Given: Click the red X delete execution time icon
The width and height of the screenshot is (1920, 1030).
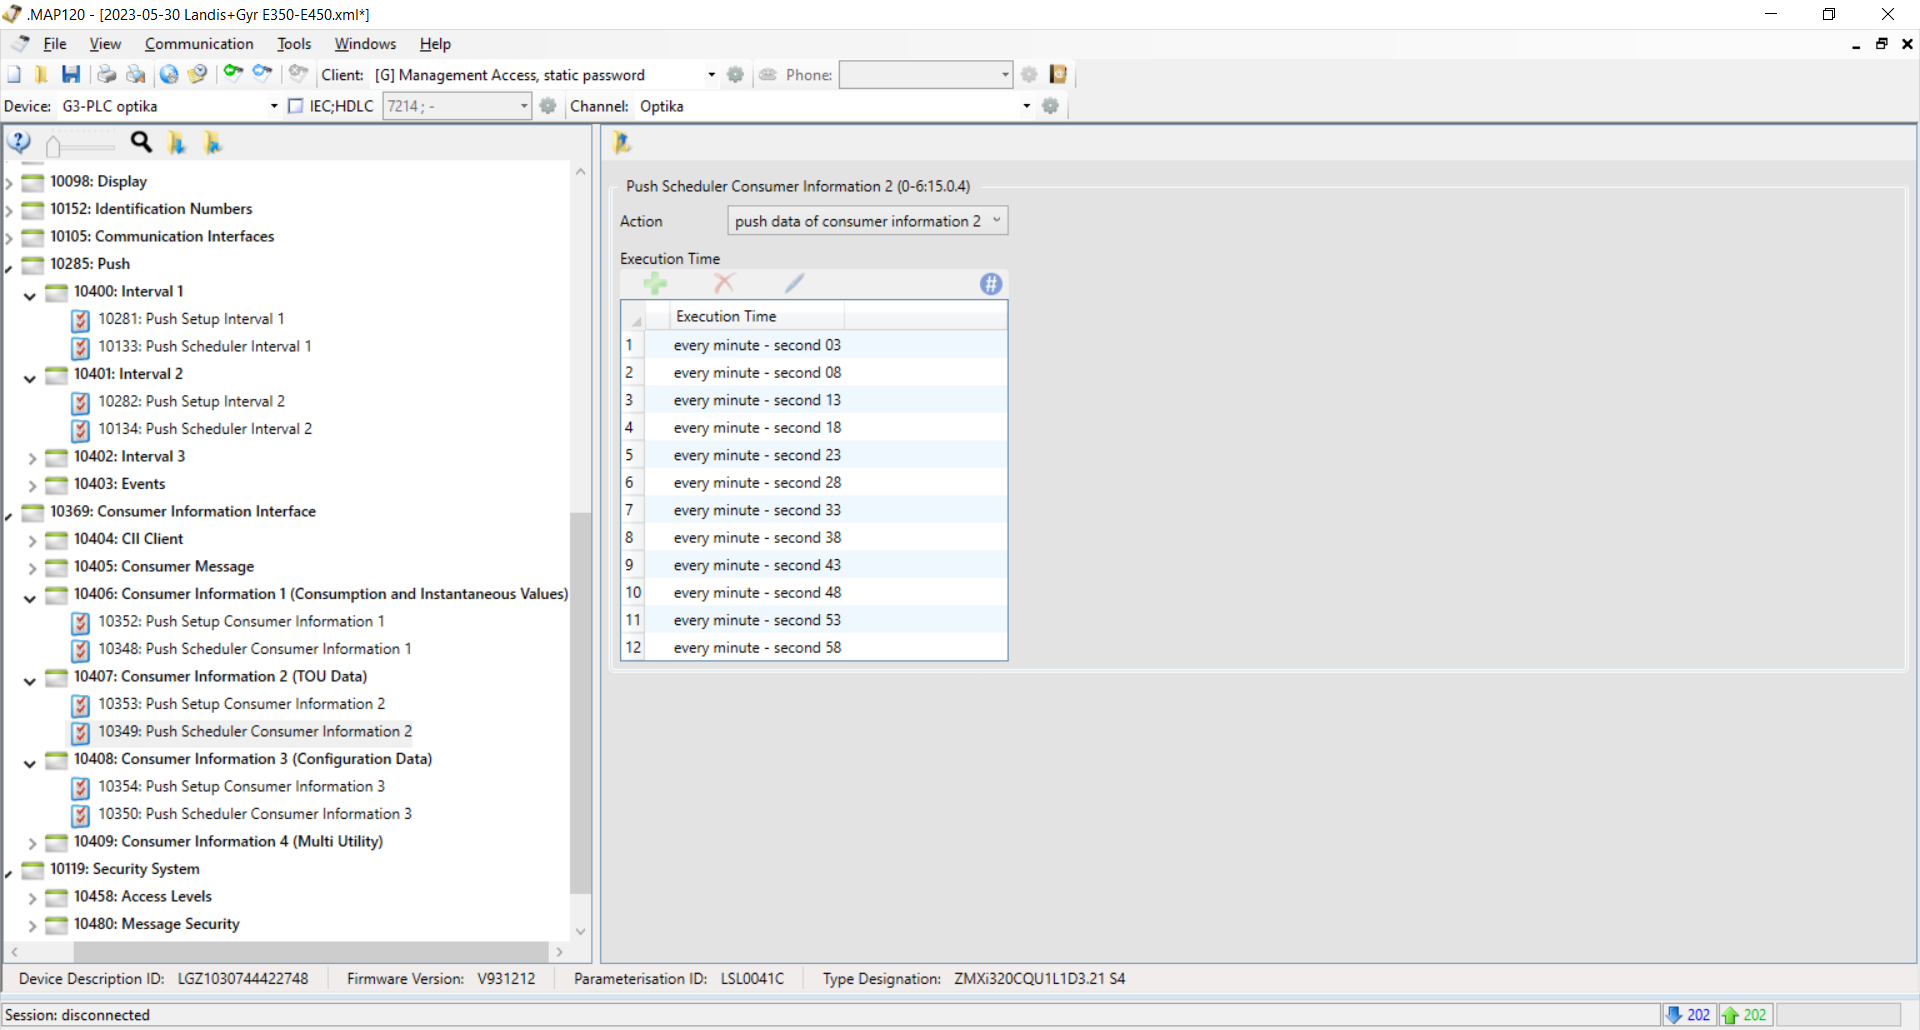Looking at the screenshot, I should coord(724,284).
